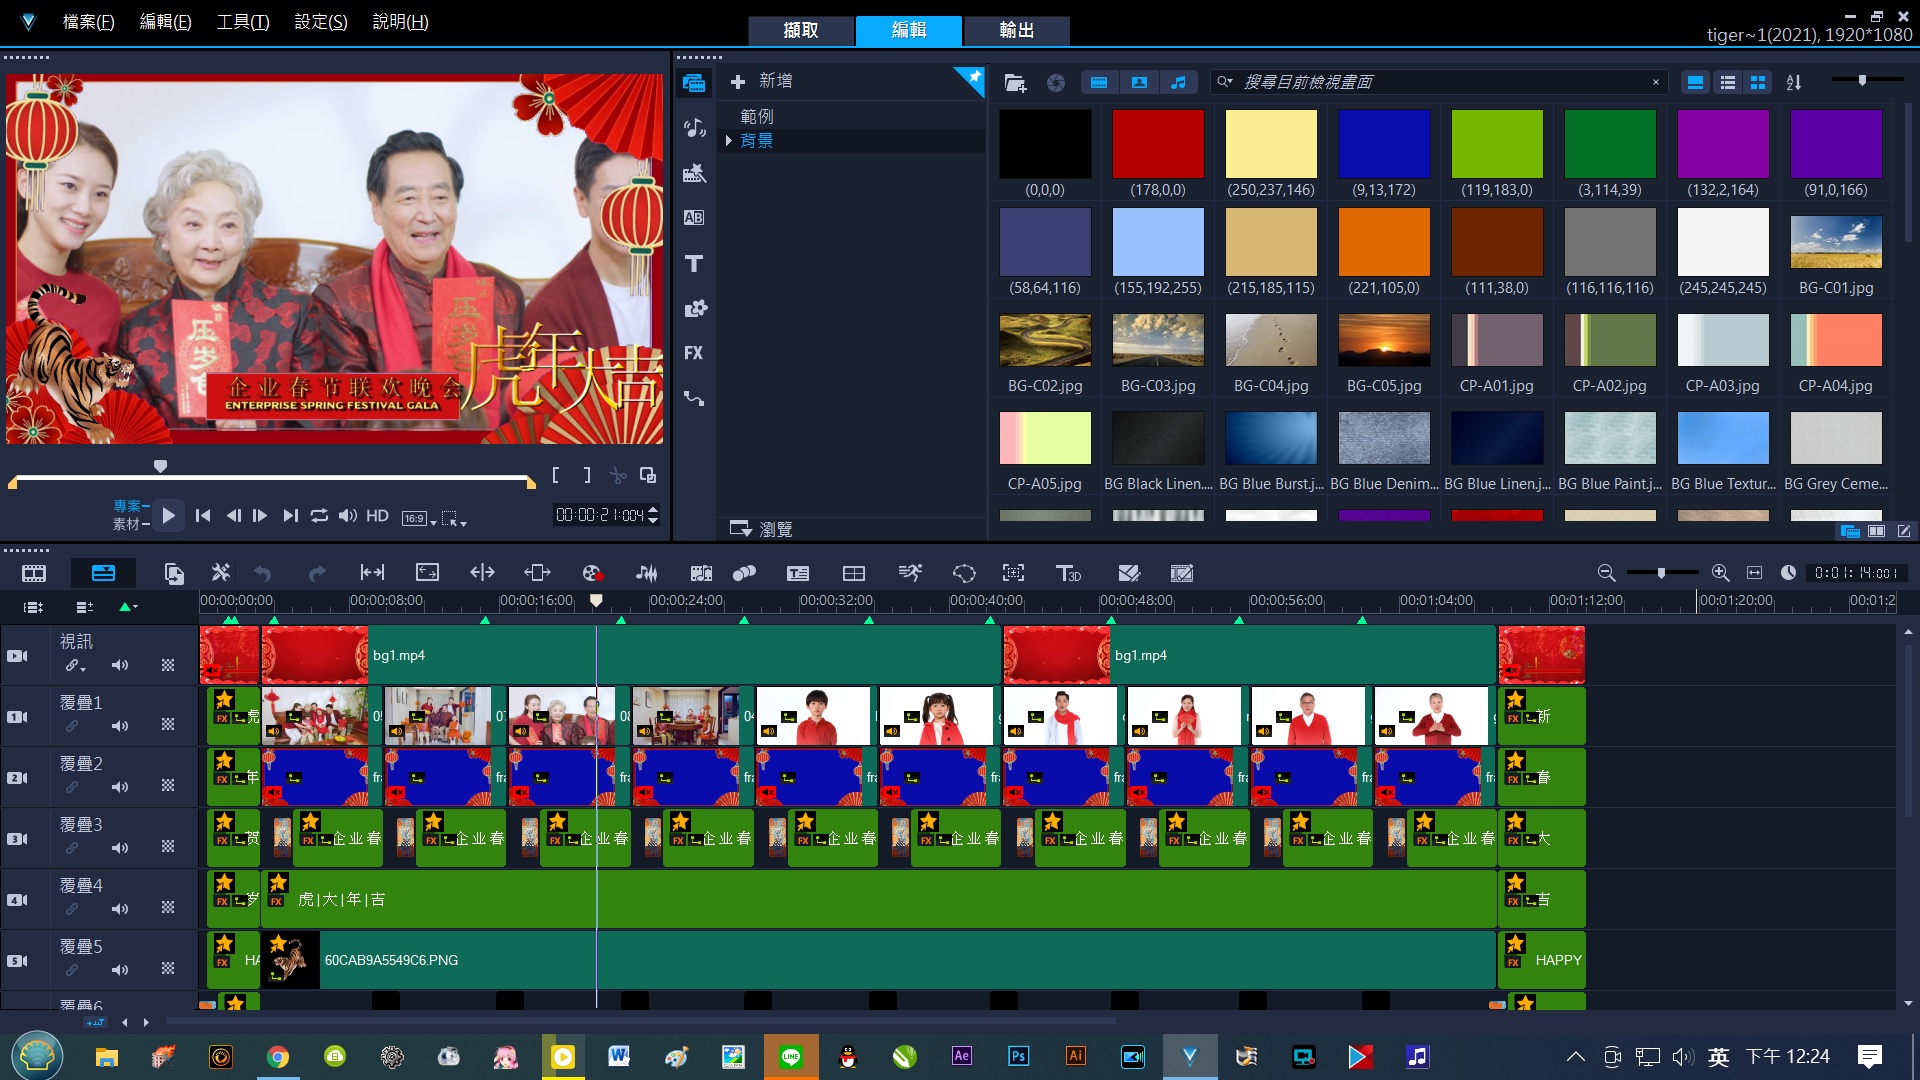Open the Multi-camera/split screen grid icon
1920x1080 pixels.
point(854,573)
